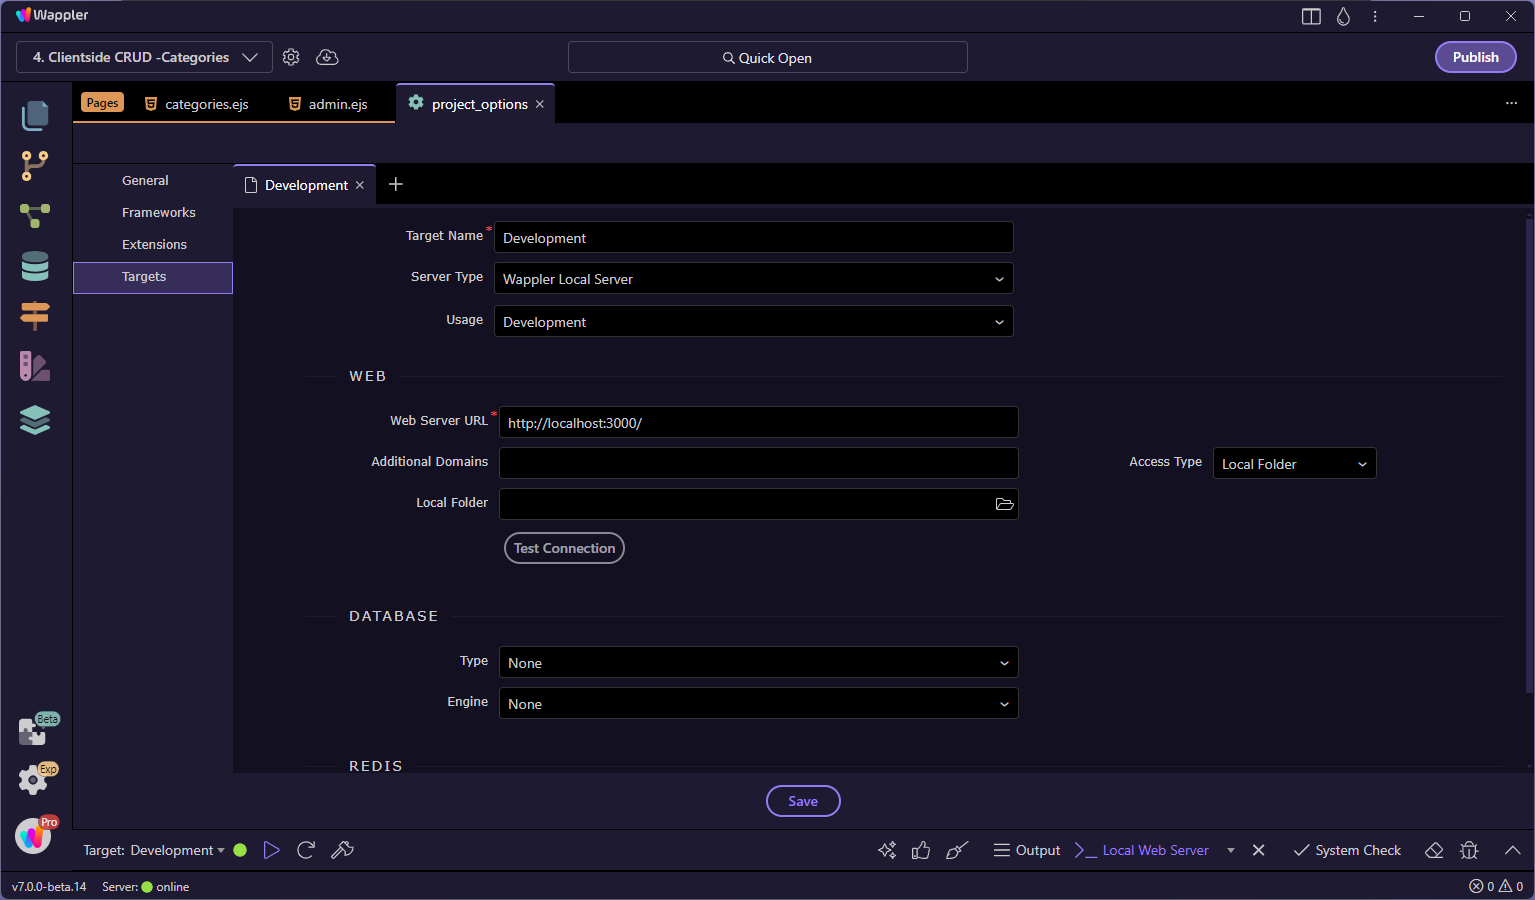Image resolution: width=1535 pixels, height=900 pixels.
Task: Click the AI sparkles icon in the statusbar
Action: [886, 849]
